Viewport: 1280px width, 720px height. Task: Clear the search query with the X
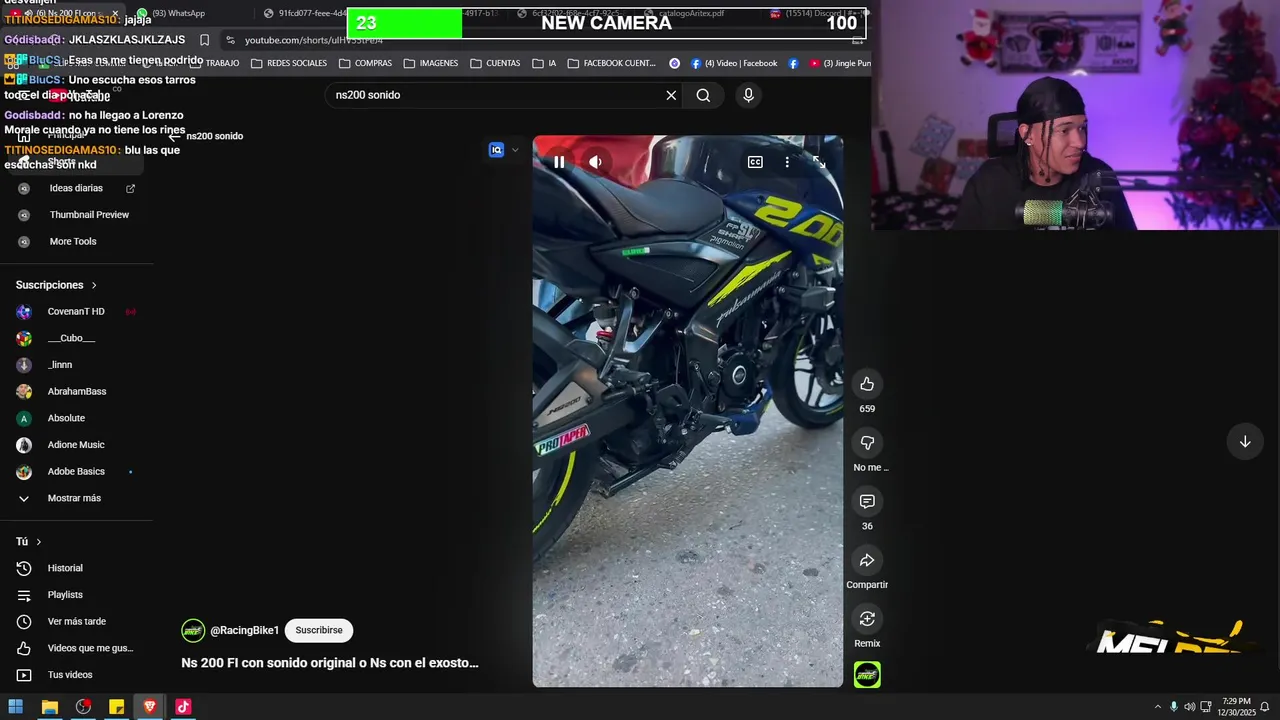point(671,95)
